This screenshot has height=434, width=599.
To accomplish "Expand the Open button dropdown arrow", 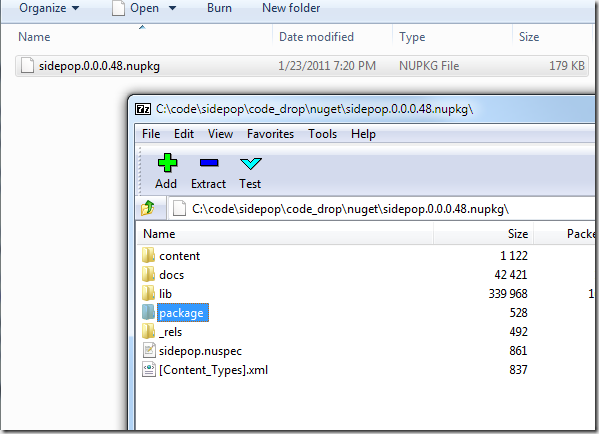I will [173, 8].
